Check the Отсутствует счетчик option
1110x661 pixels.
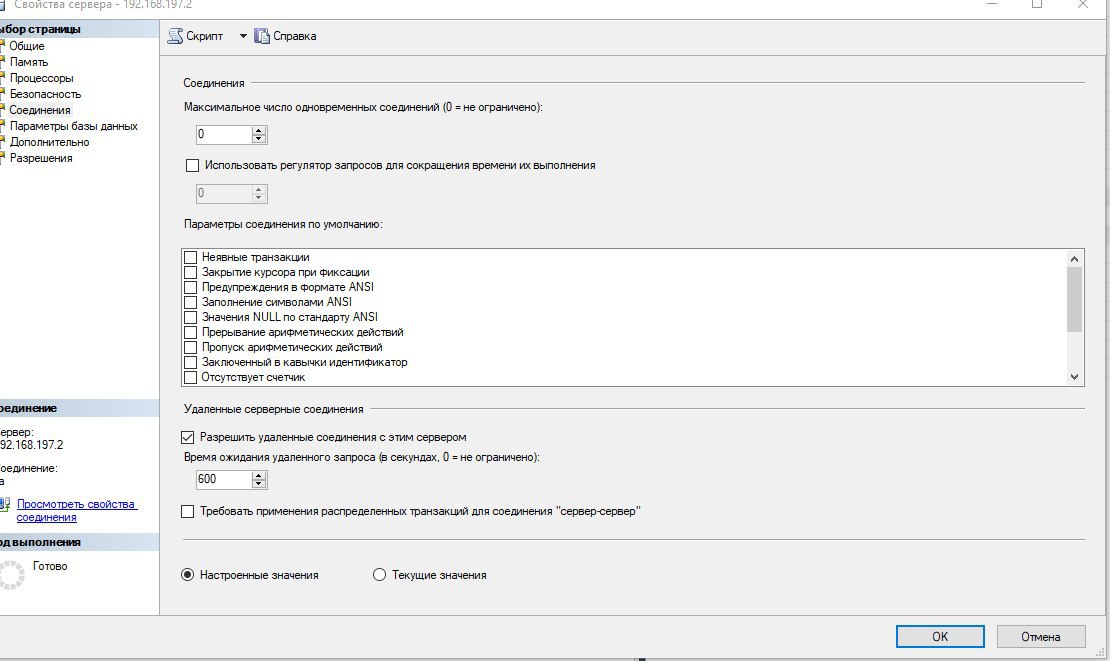[190, 378]
